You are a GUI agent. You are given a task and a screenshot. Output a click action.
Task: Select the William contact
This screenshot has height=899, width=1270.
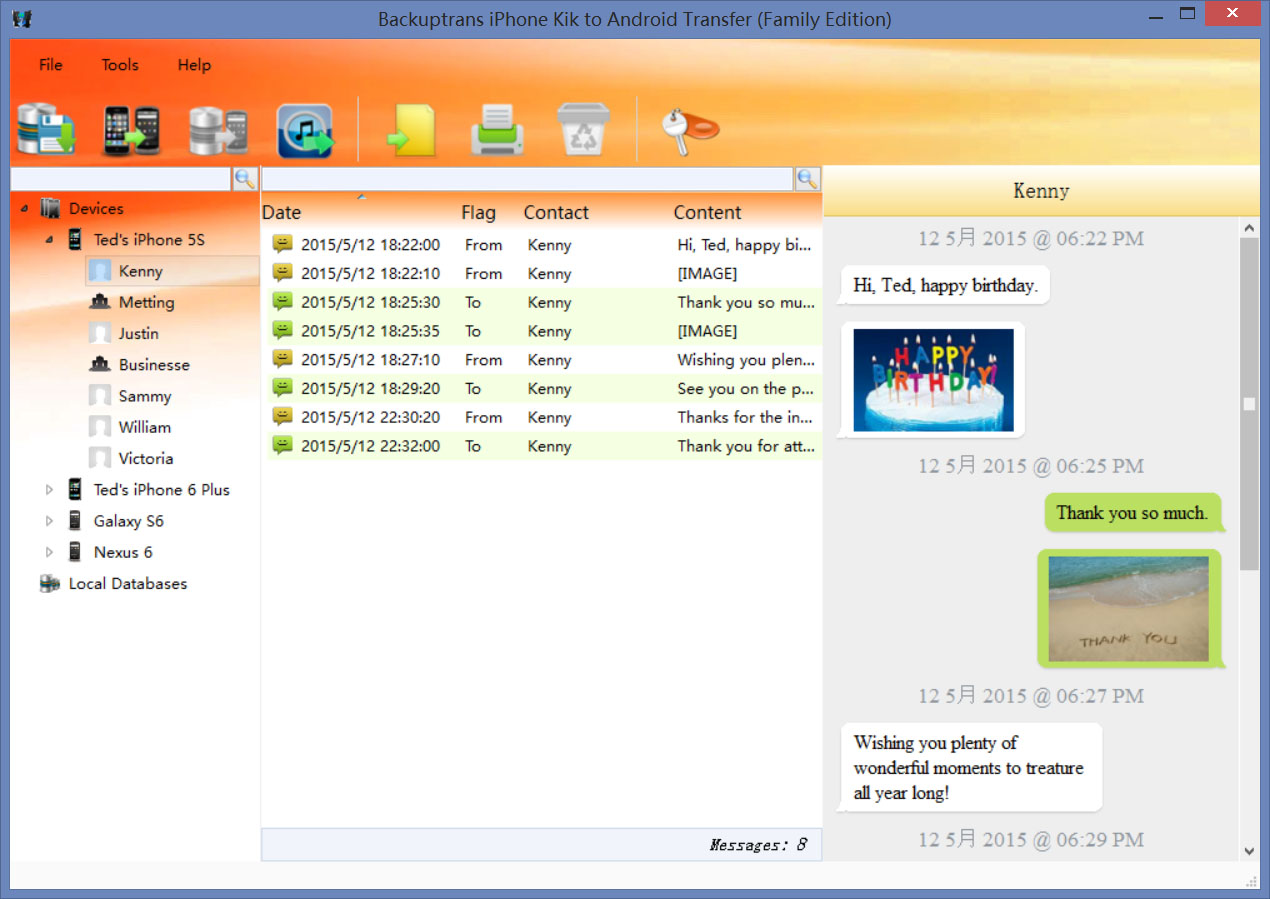[144, 427]
